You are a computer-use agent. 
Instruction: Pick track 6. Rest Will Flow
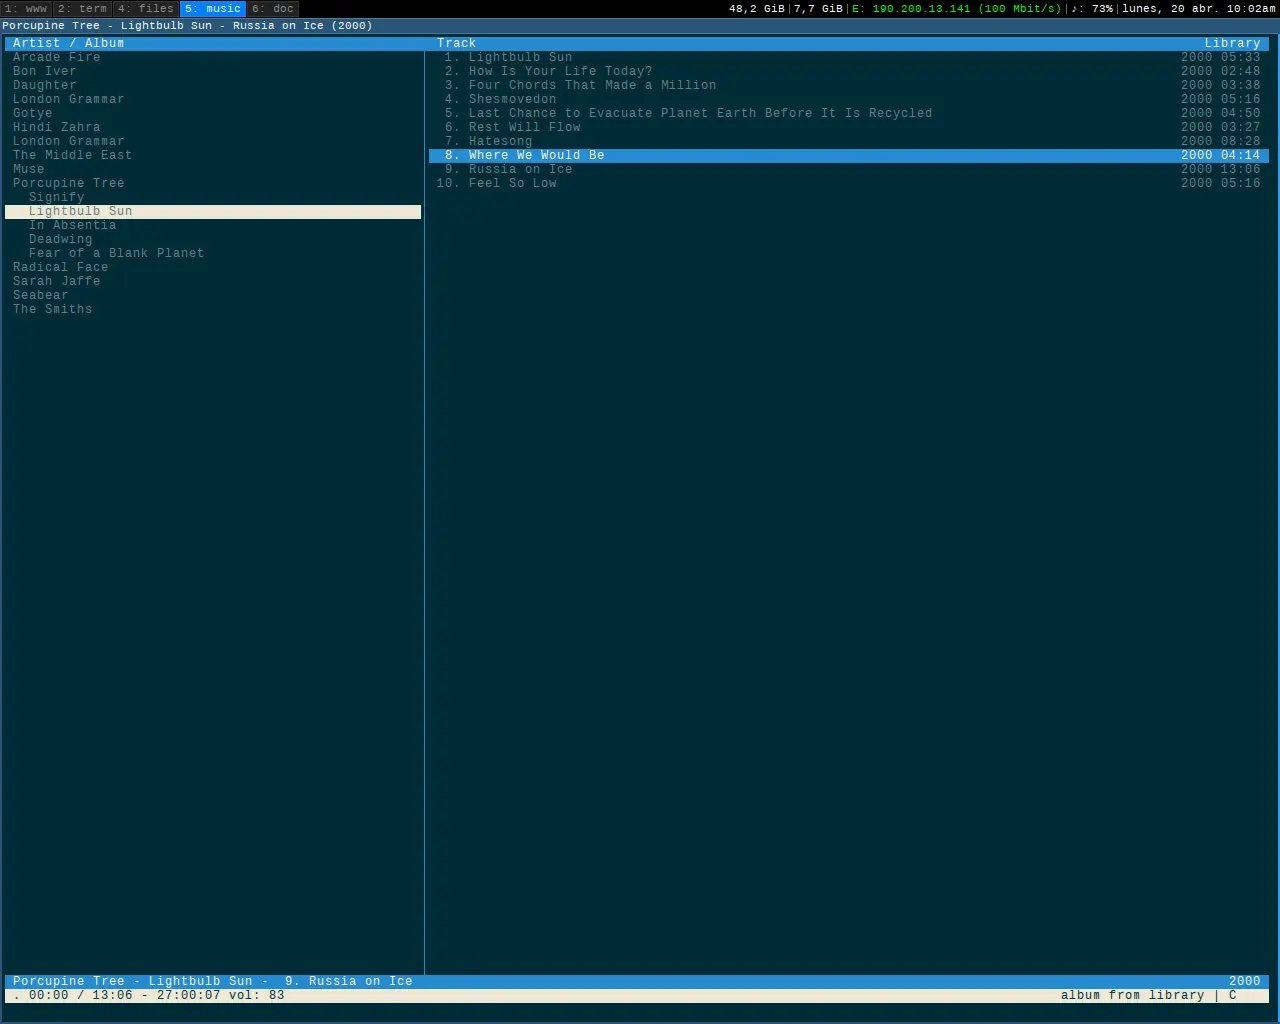(x=849, y=128)
